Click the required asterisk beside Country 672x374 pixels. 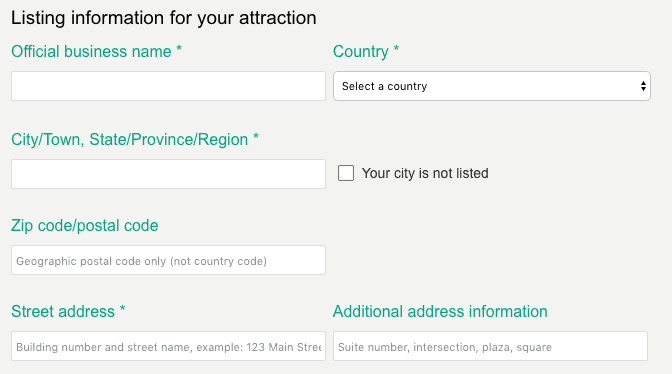pyautogui.click(x=396, y=49)
